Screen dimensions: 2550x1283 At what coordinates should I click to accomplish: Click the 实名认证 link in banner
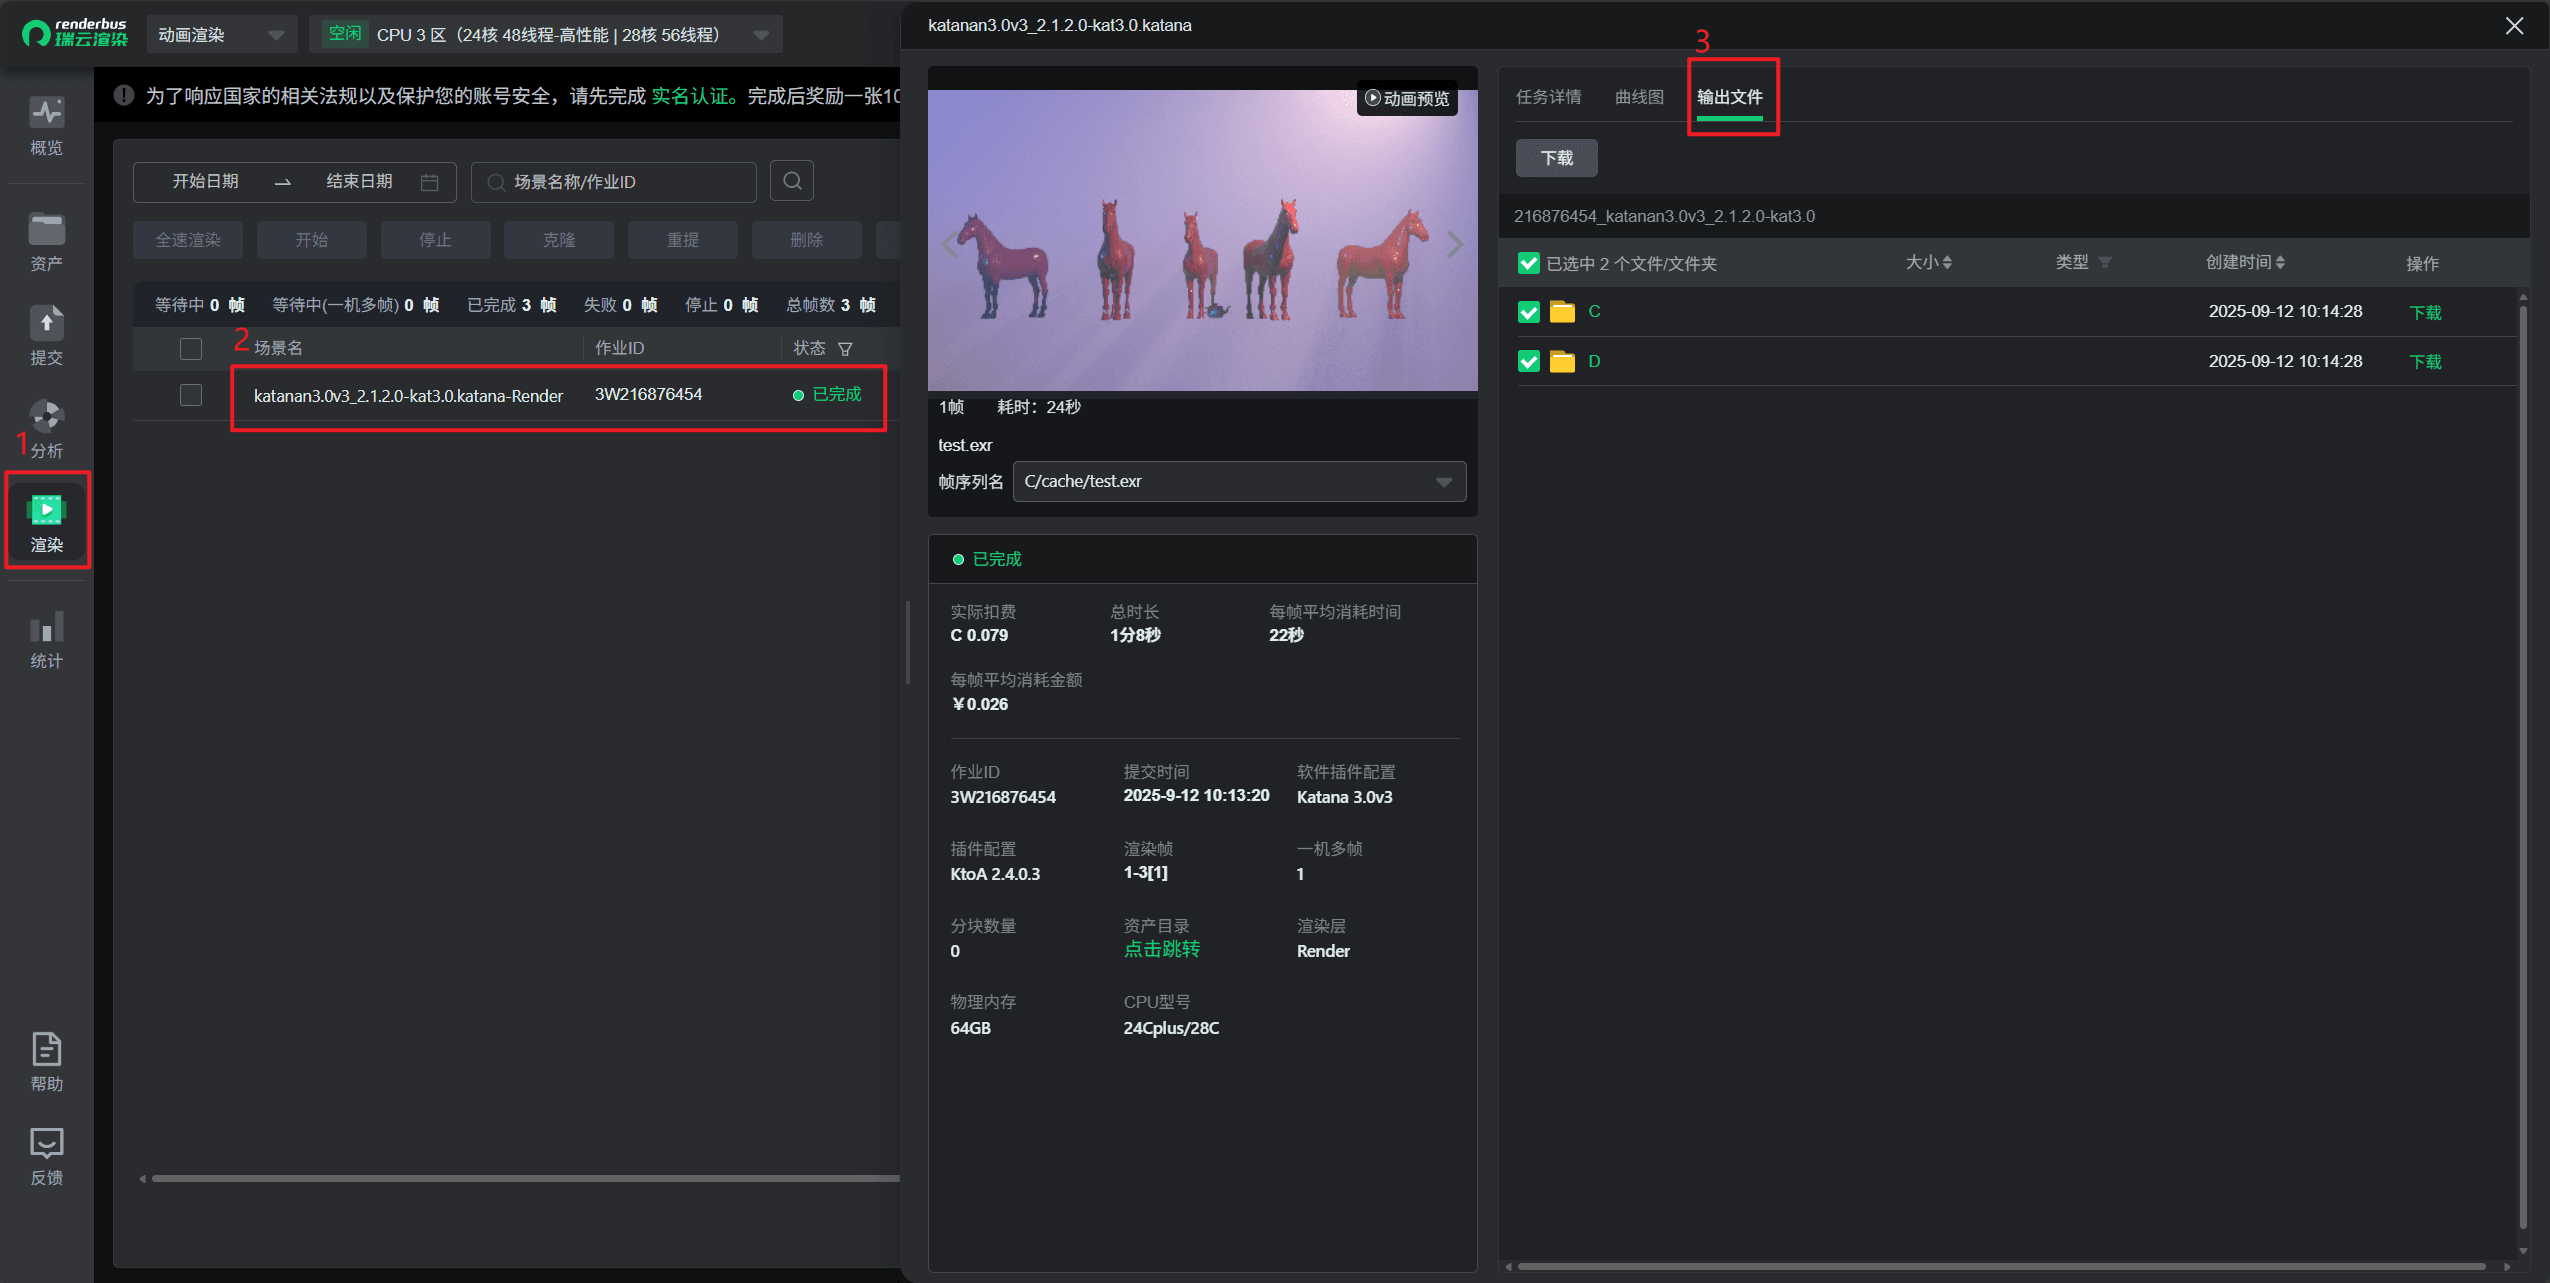point(691,96)
